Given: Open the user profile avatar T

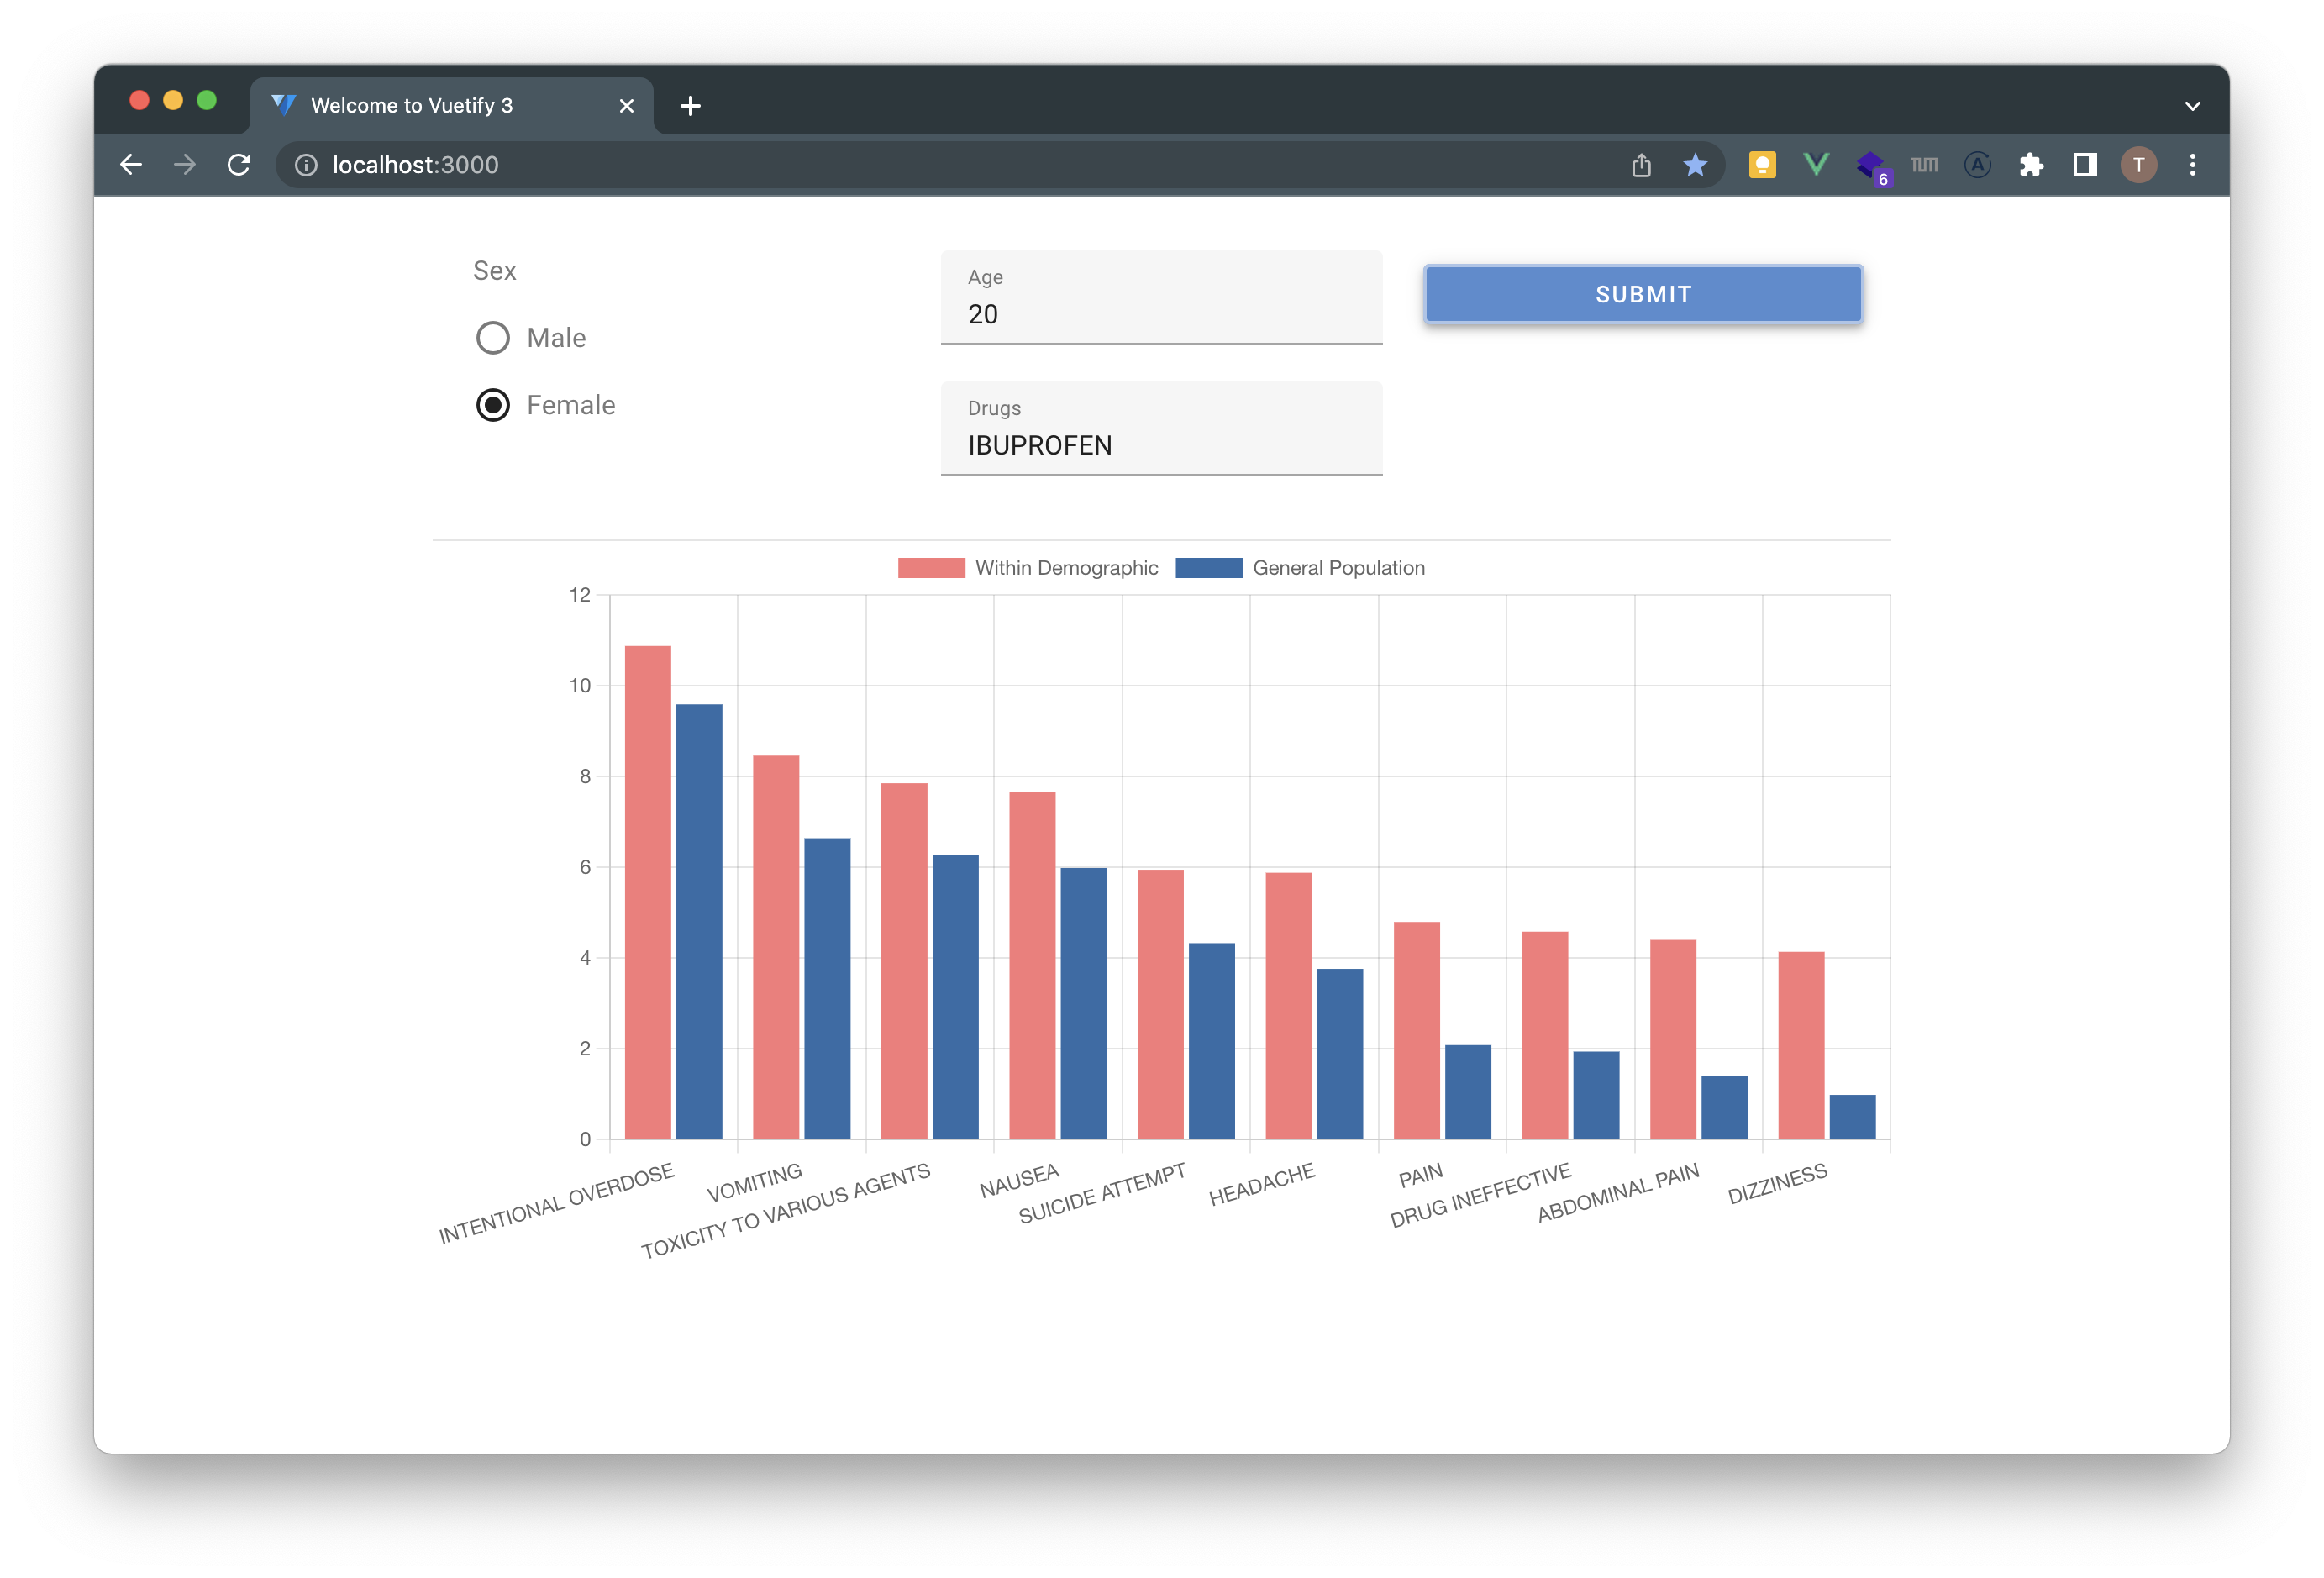Looking at the screenshot, I should click(2139, 165).
